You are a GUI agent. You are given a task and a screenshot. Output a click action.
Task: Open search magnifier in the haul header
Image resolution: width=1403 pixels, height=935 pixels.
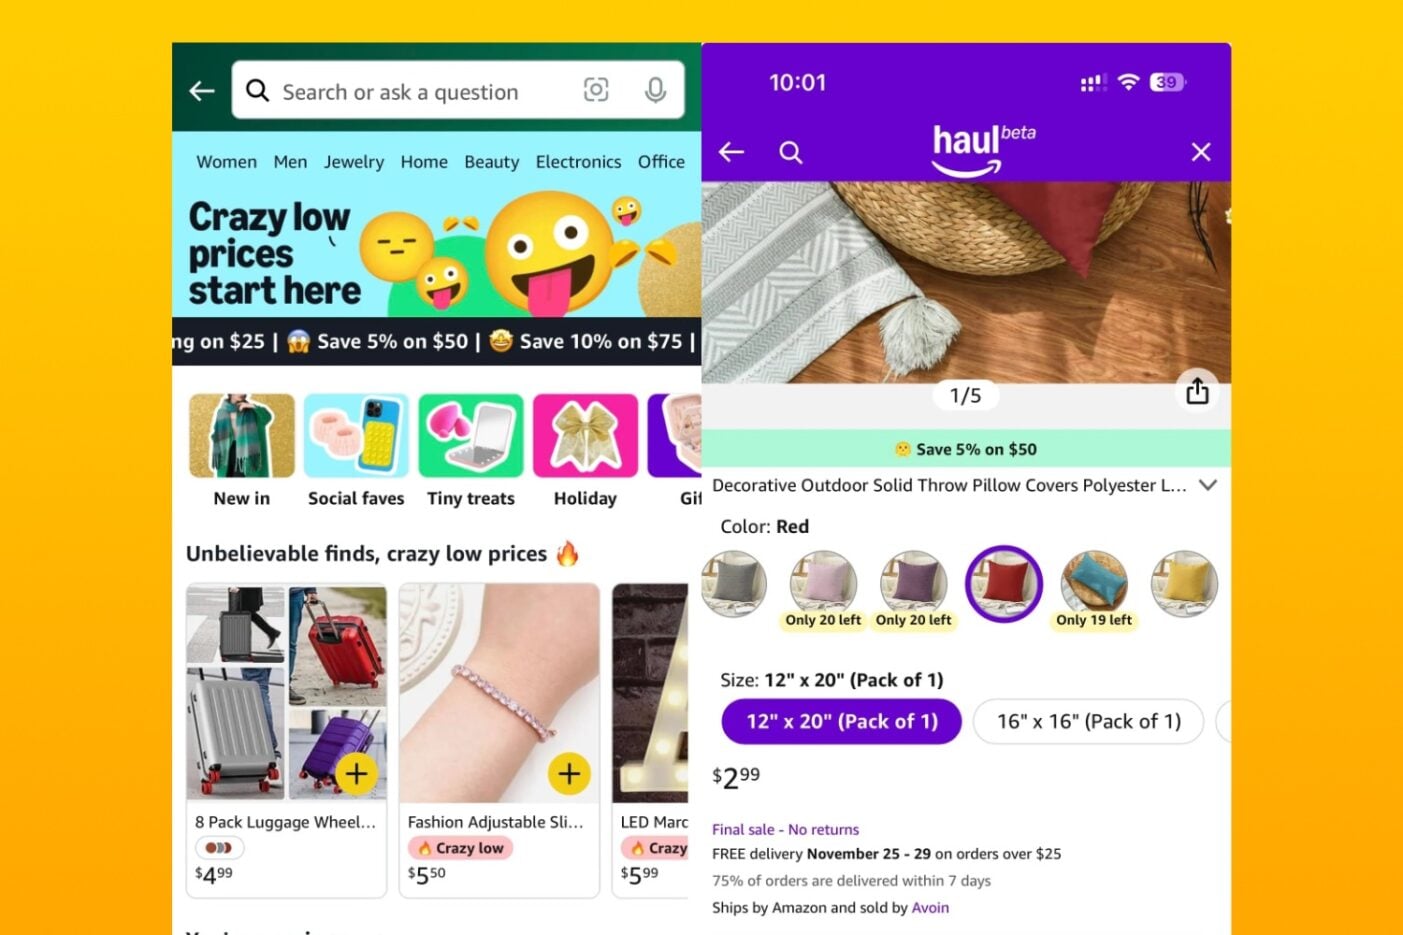pos(791,152)
